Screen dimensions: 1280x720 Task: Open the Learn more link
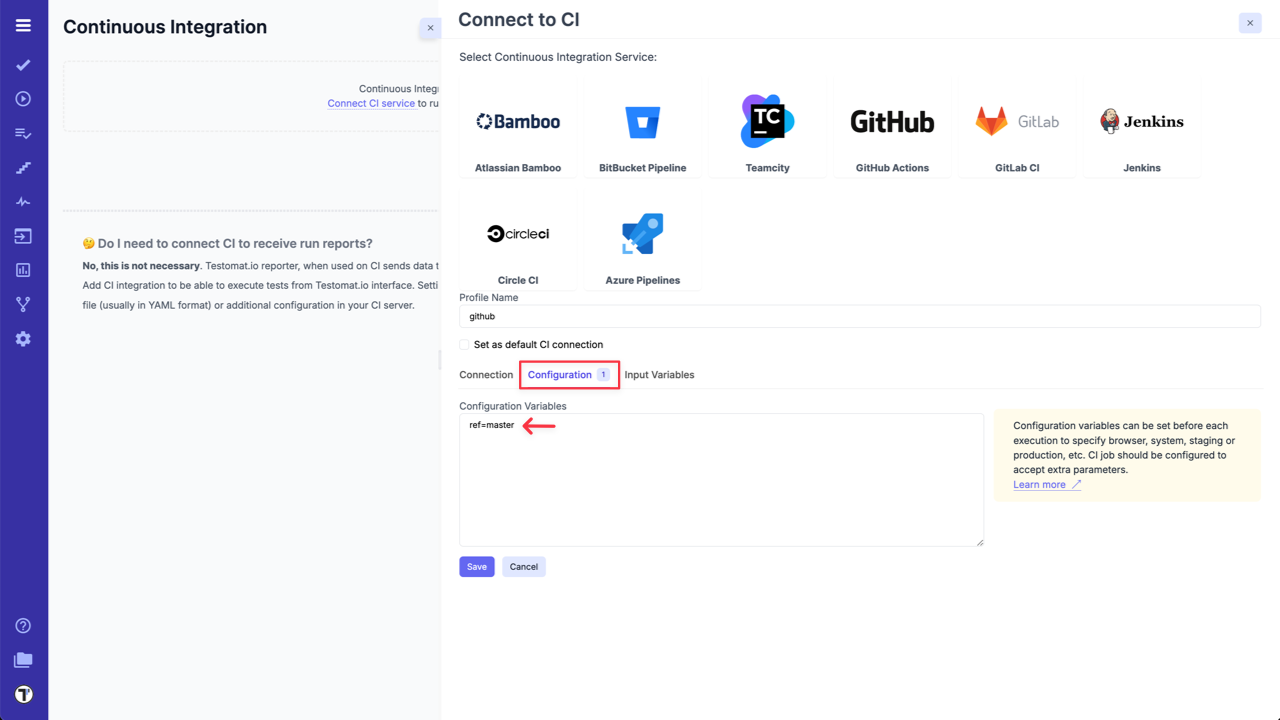[1040, 485]
